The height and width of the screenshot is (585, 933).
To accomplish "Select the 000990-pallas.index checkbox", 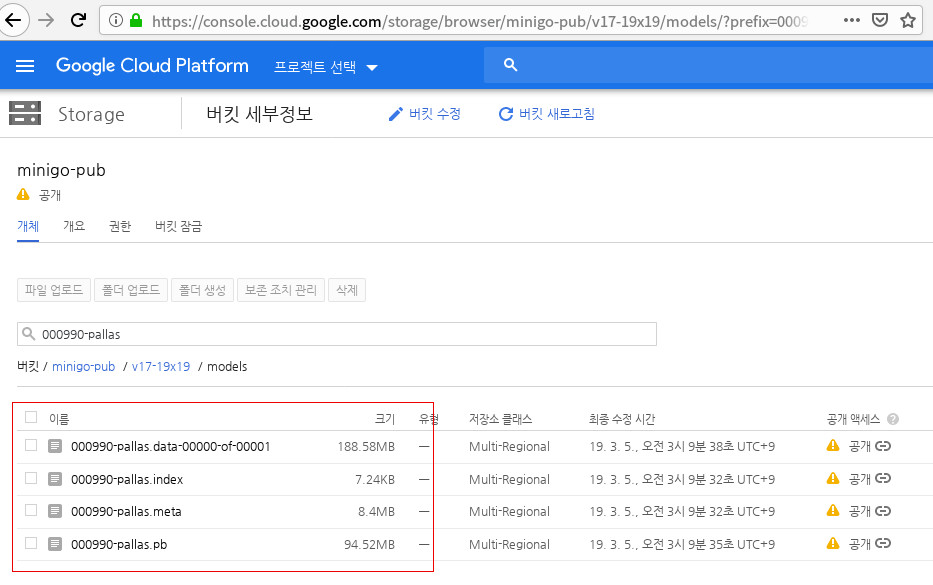I will pyautogui.click(x=31, y=478).
